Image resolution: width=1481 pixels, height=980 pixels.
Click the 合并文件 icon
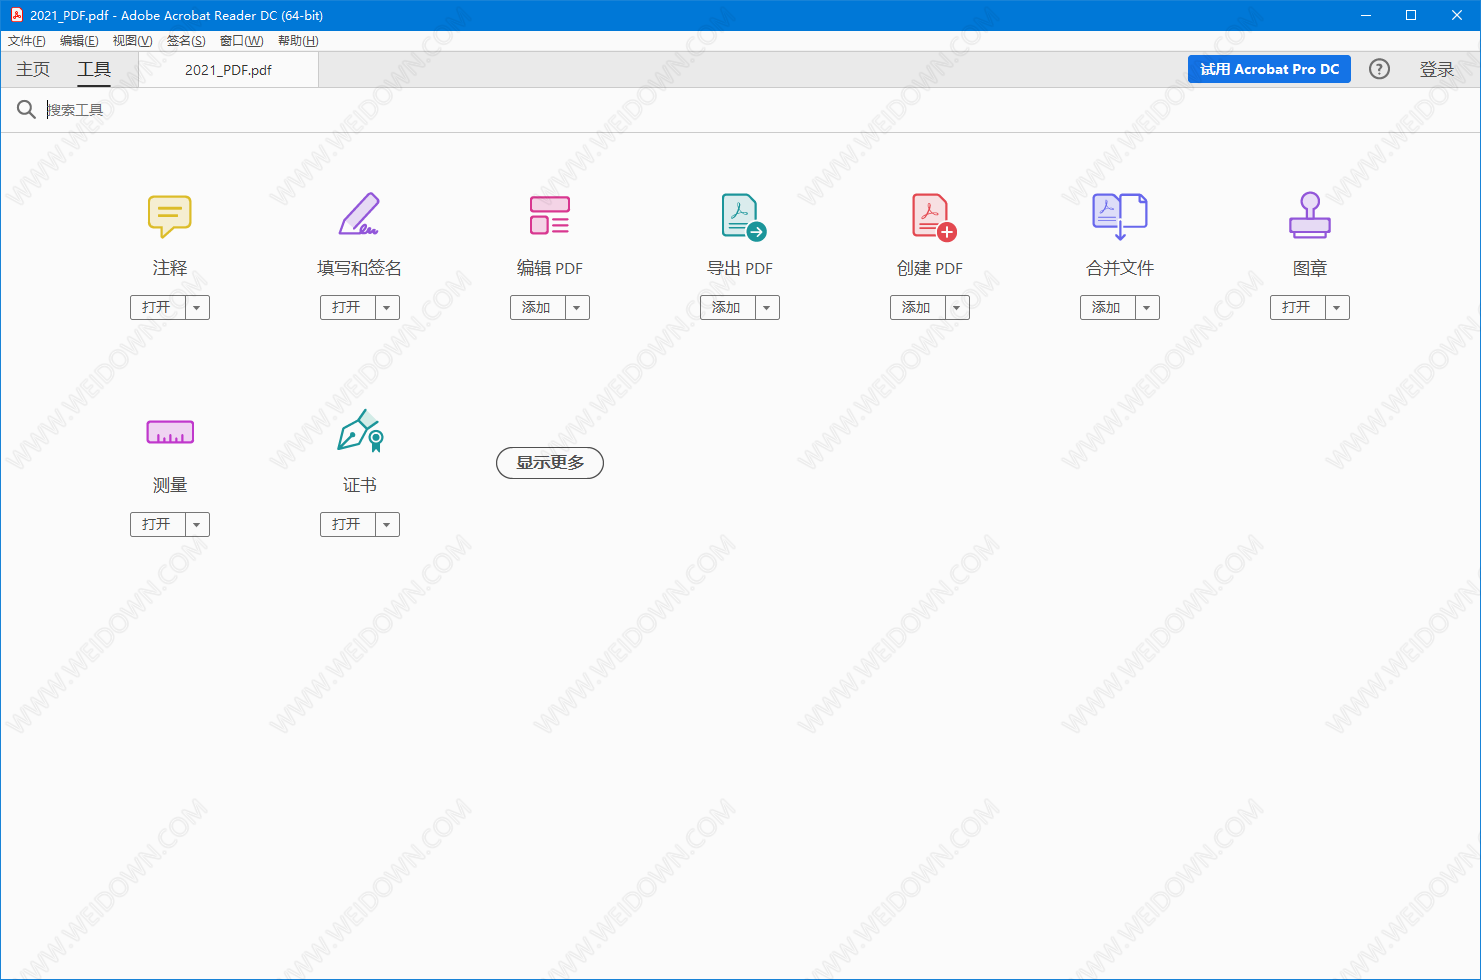click(x=1120, y=216)
